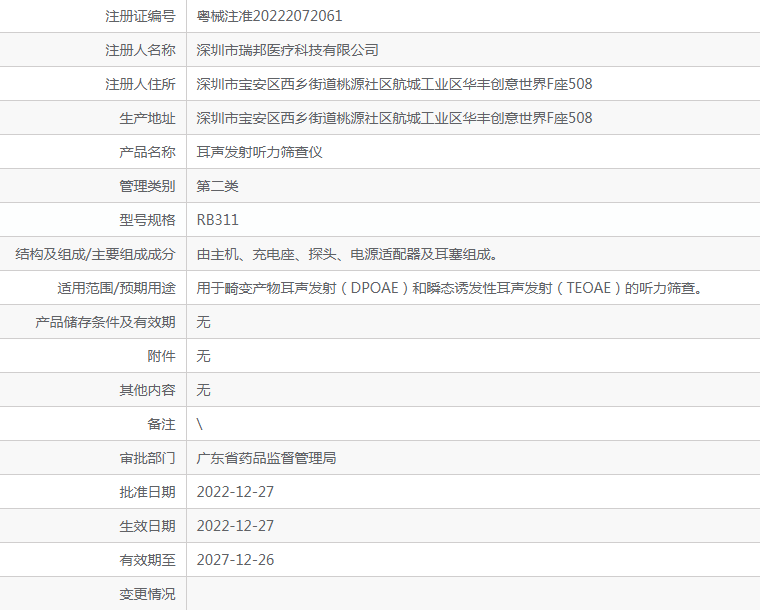Screen dimensions: 760x610
Task: Click the intended use text mentioning DPOAE
Action: [449, 288]
